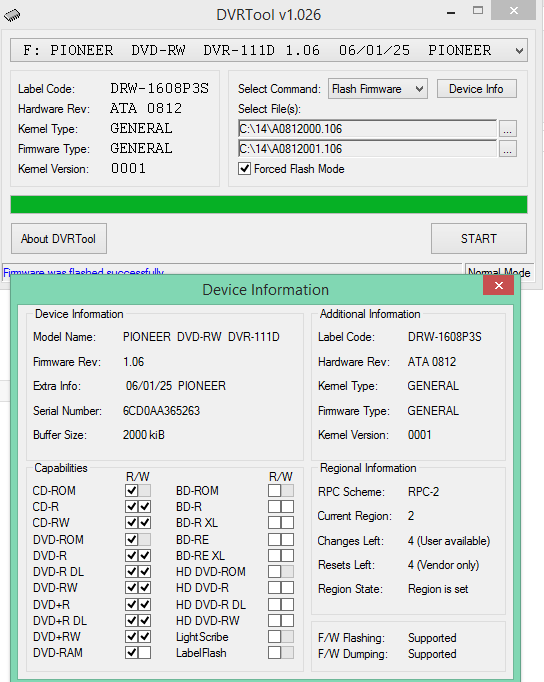Click the DVD-RAM write capability checkbox
The width and height of the screenshot is (544, 682).
point(145,653)
